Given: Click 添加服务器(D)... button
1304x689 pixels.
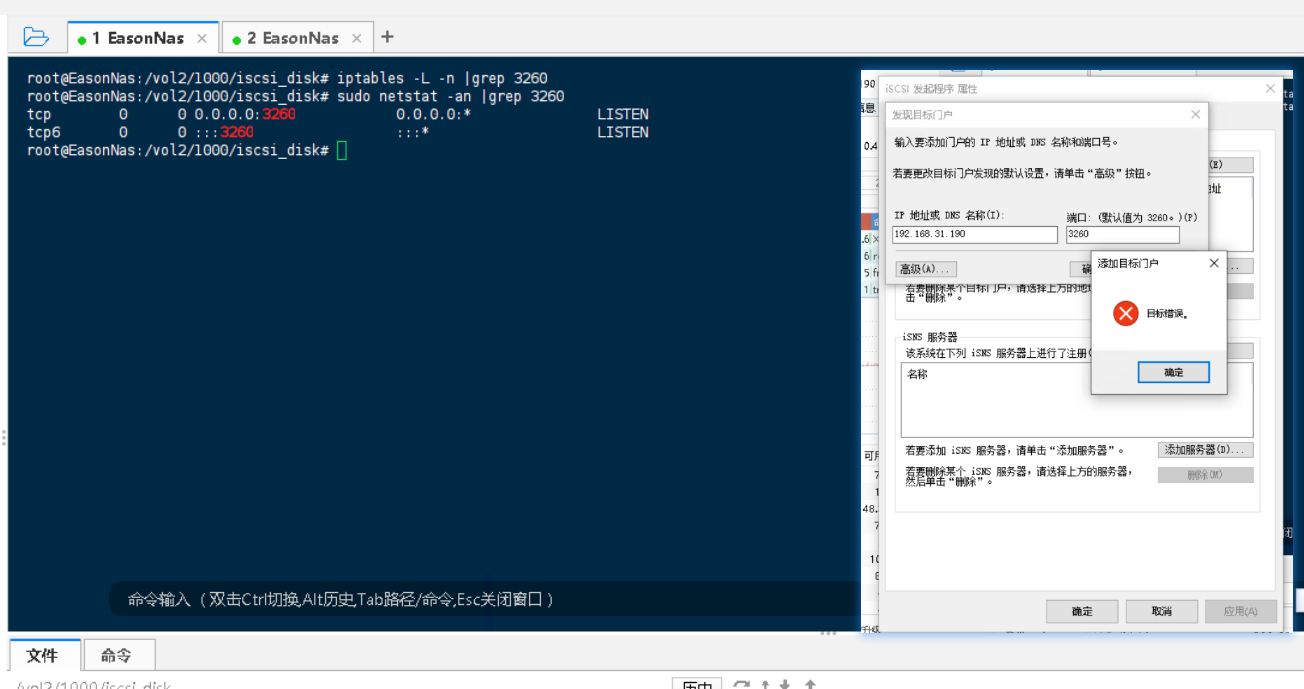Looking at the screenshot, I should pyautogui.click(x=1205, y=450).
